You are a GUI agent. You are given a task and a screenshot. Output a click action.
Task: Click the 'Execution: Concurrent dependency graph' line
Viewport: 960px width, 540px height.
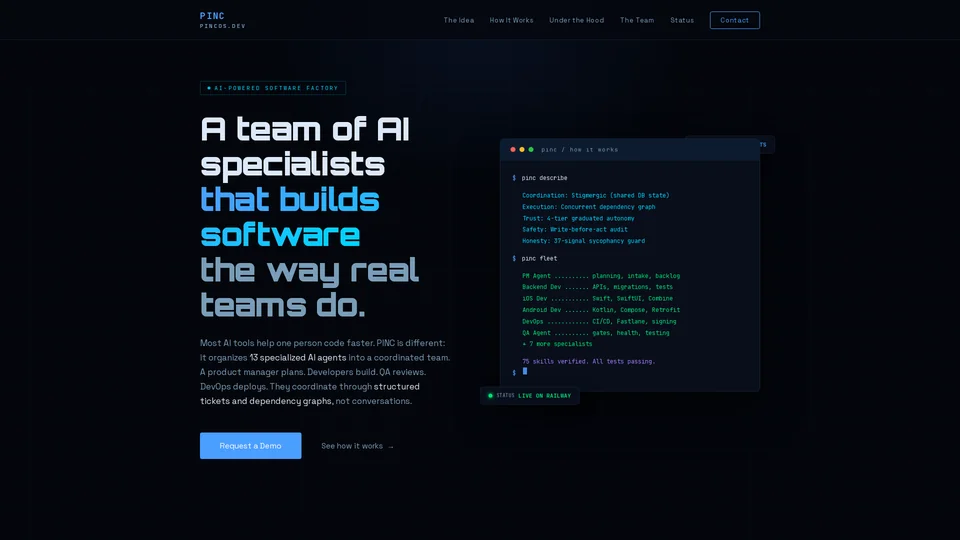coord(588,207)
